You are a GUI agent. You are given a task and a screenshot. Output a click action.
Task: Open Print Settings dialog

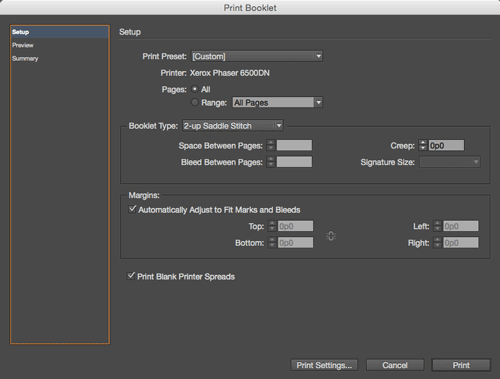[x=324, y=365]
